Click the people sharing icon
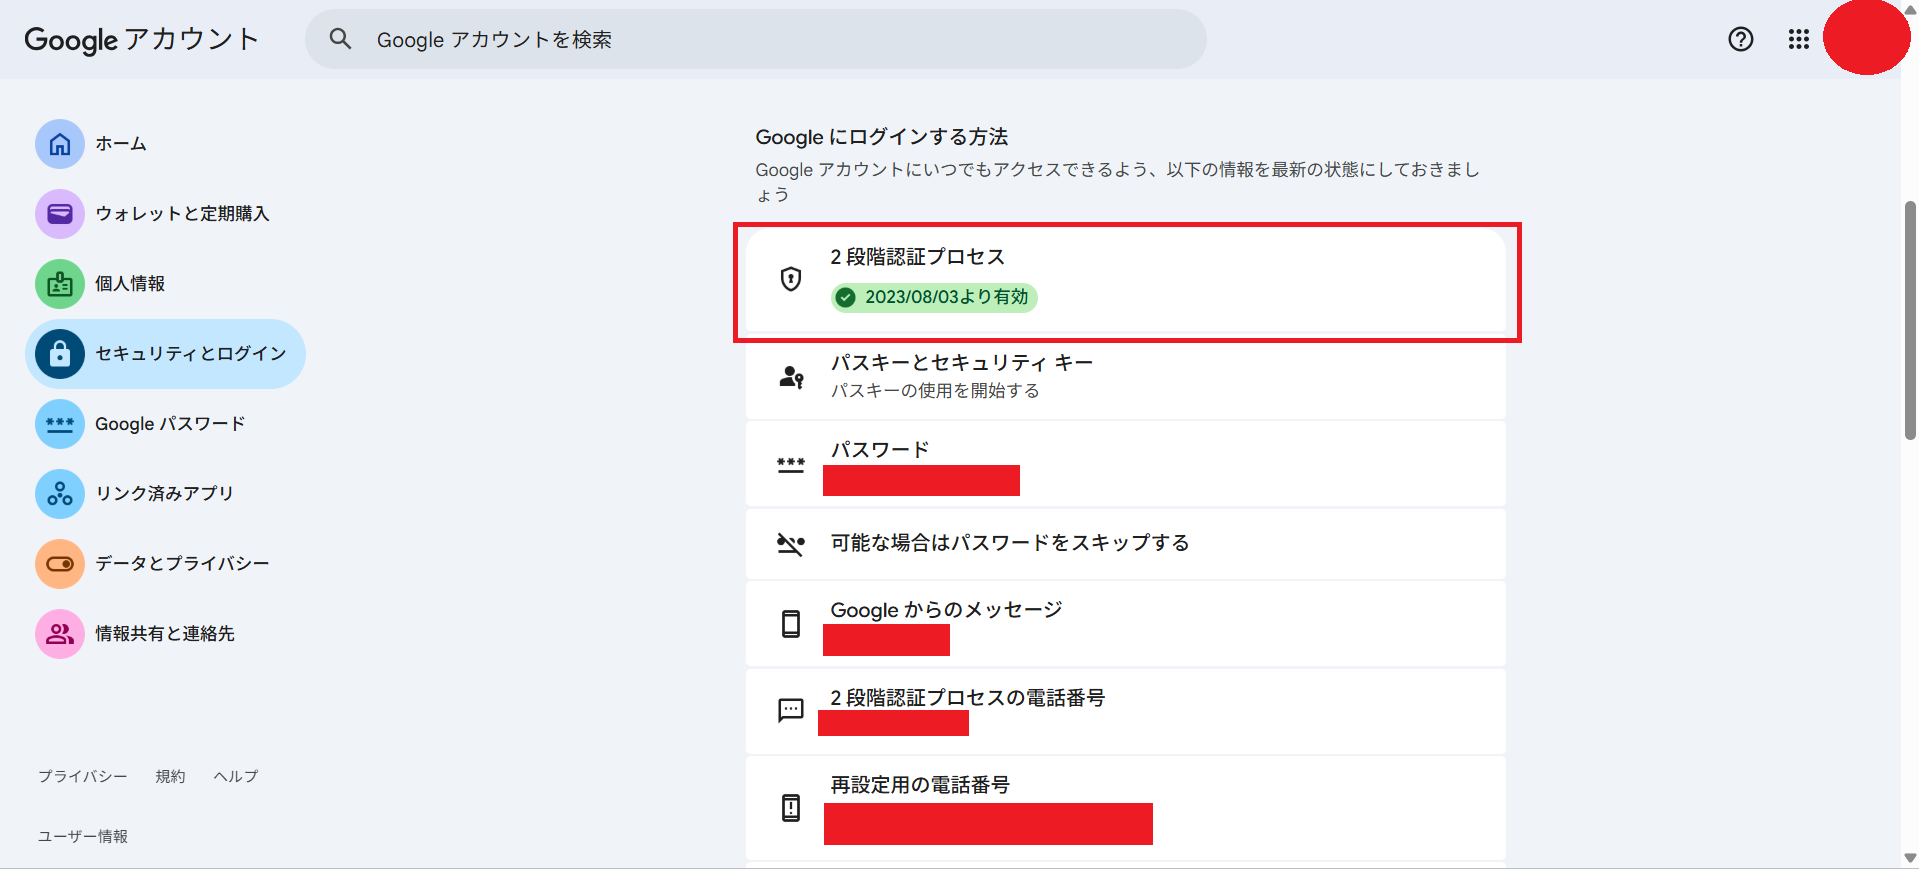The height and width of the screenshot is (869, 1919). click(60, 634)
